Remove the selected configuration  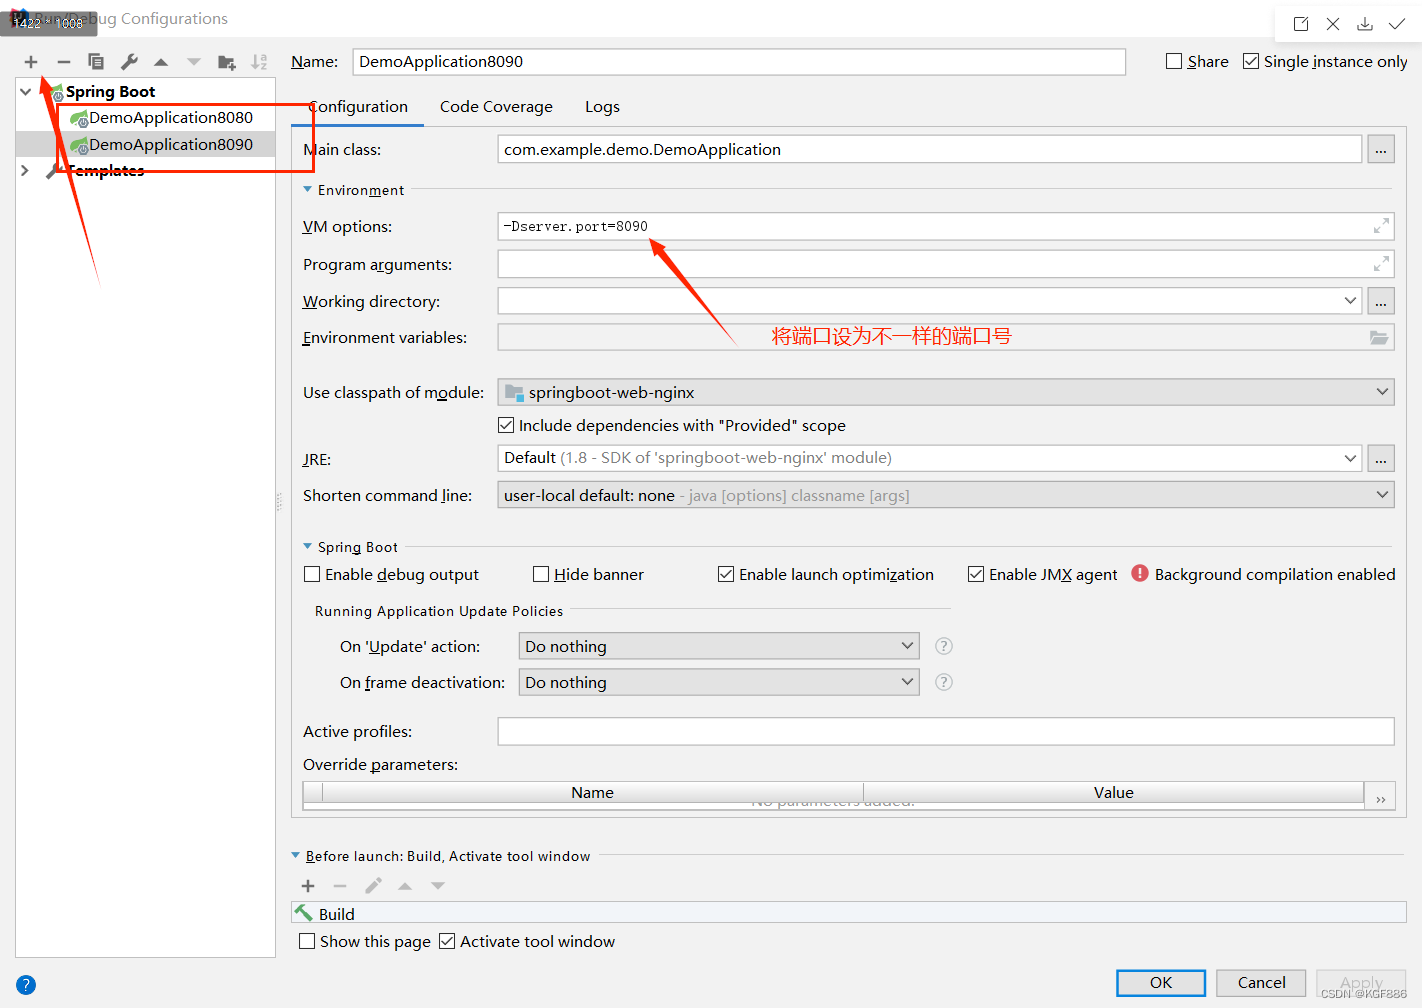(64, 62)
